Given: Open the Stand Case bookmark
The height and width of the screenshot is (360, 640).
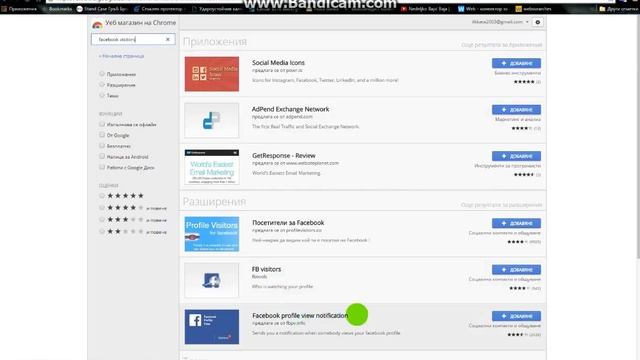Looking at the screenshot, I should coord(102,9).
